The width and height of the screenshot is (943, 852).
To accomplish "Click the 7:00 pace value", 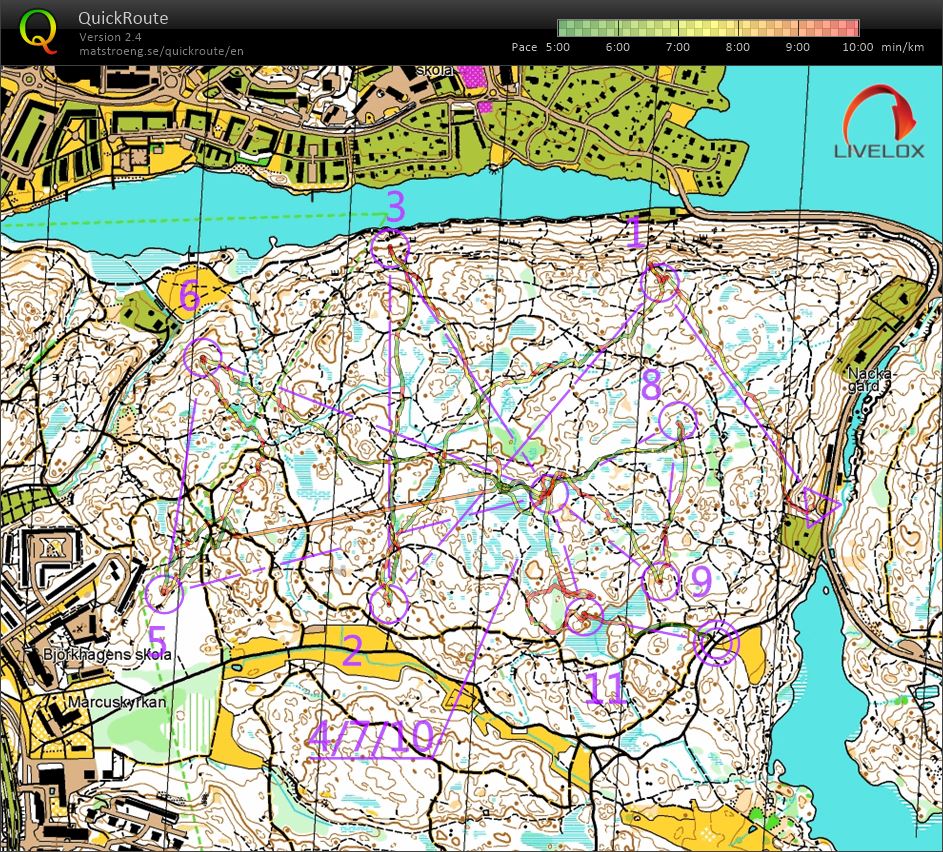I will 678,47.
